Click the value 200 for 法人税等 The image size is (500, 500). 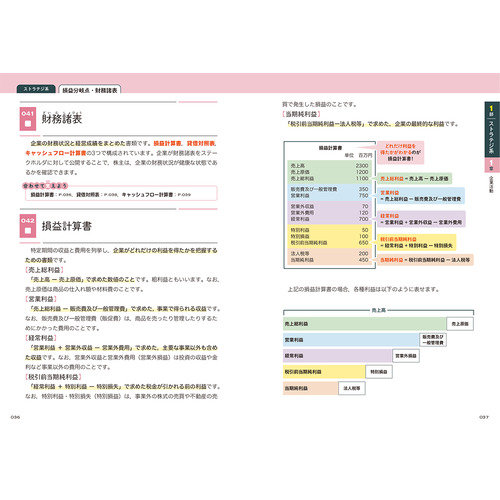coord(363,253)
